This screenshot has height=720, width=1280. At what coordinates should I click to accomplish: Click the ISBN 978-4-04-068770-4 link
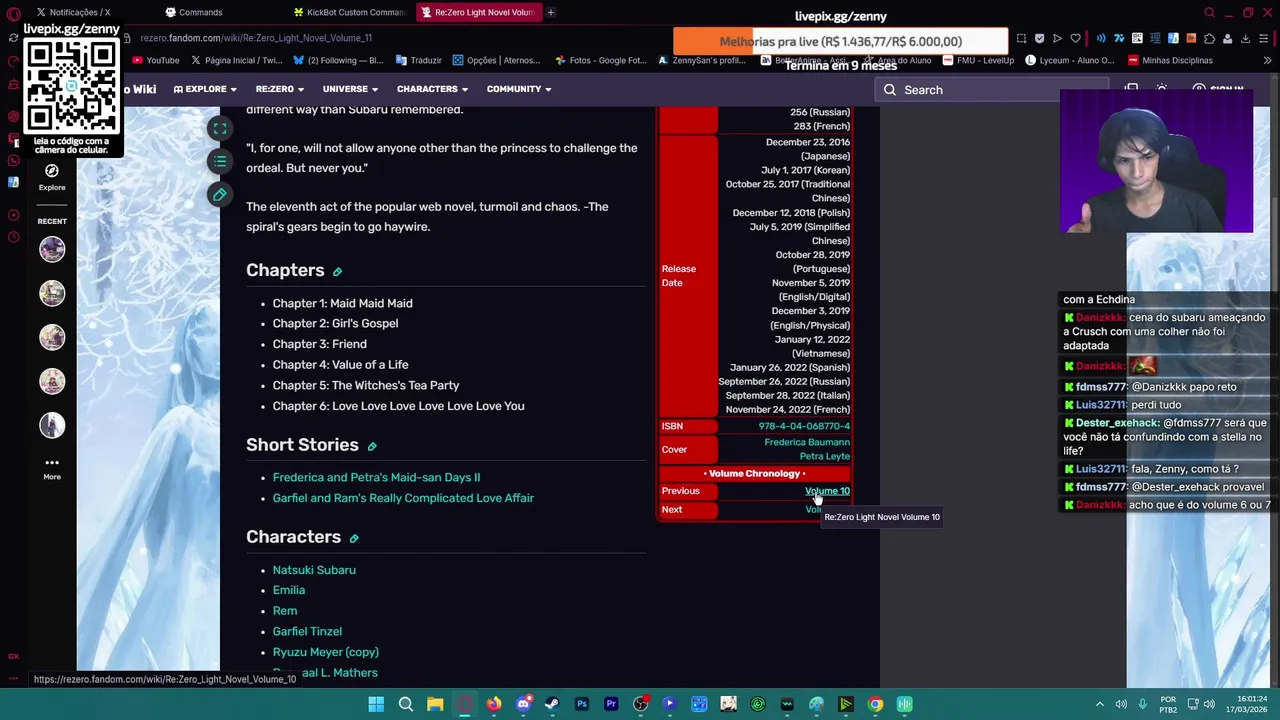(804, 426)
